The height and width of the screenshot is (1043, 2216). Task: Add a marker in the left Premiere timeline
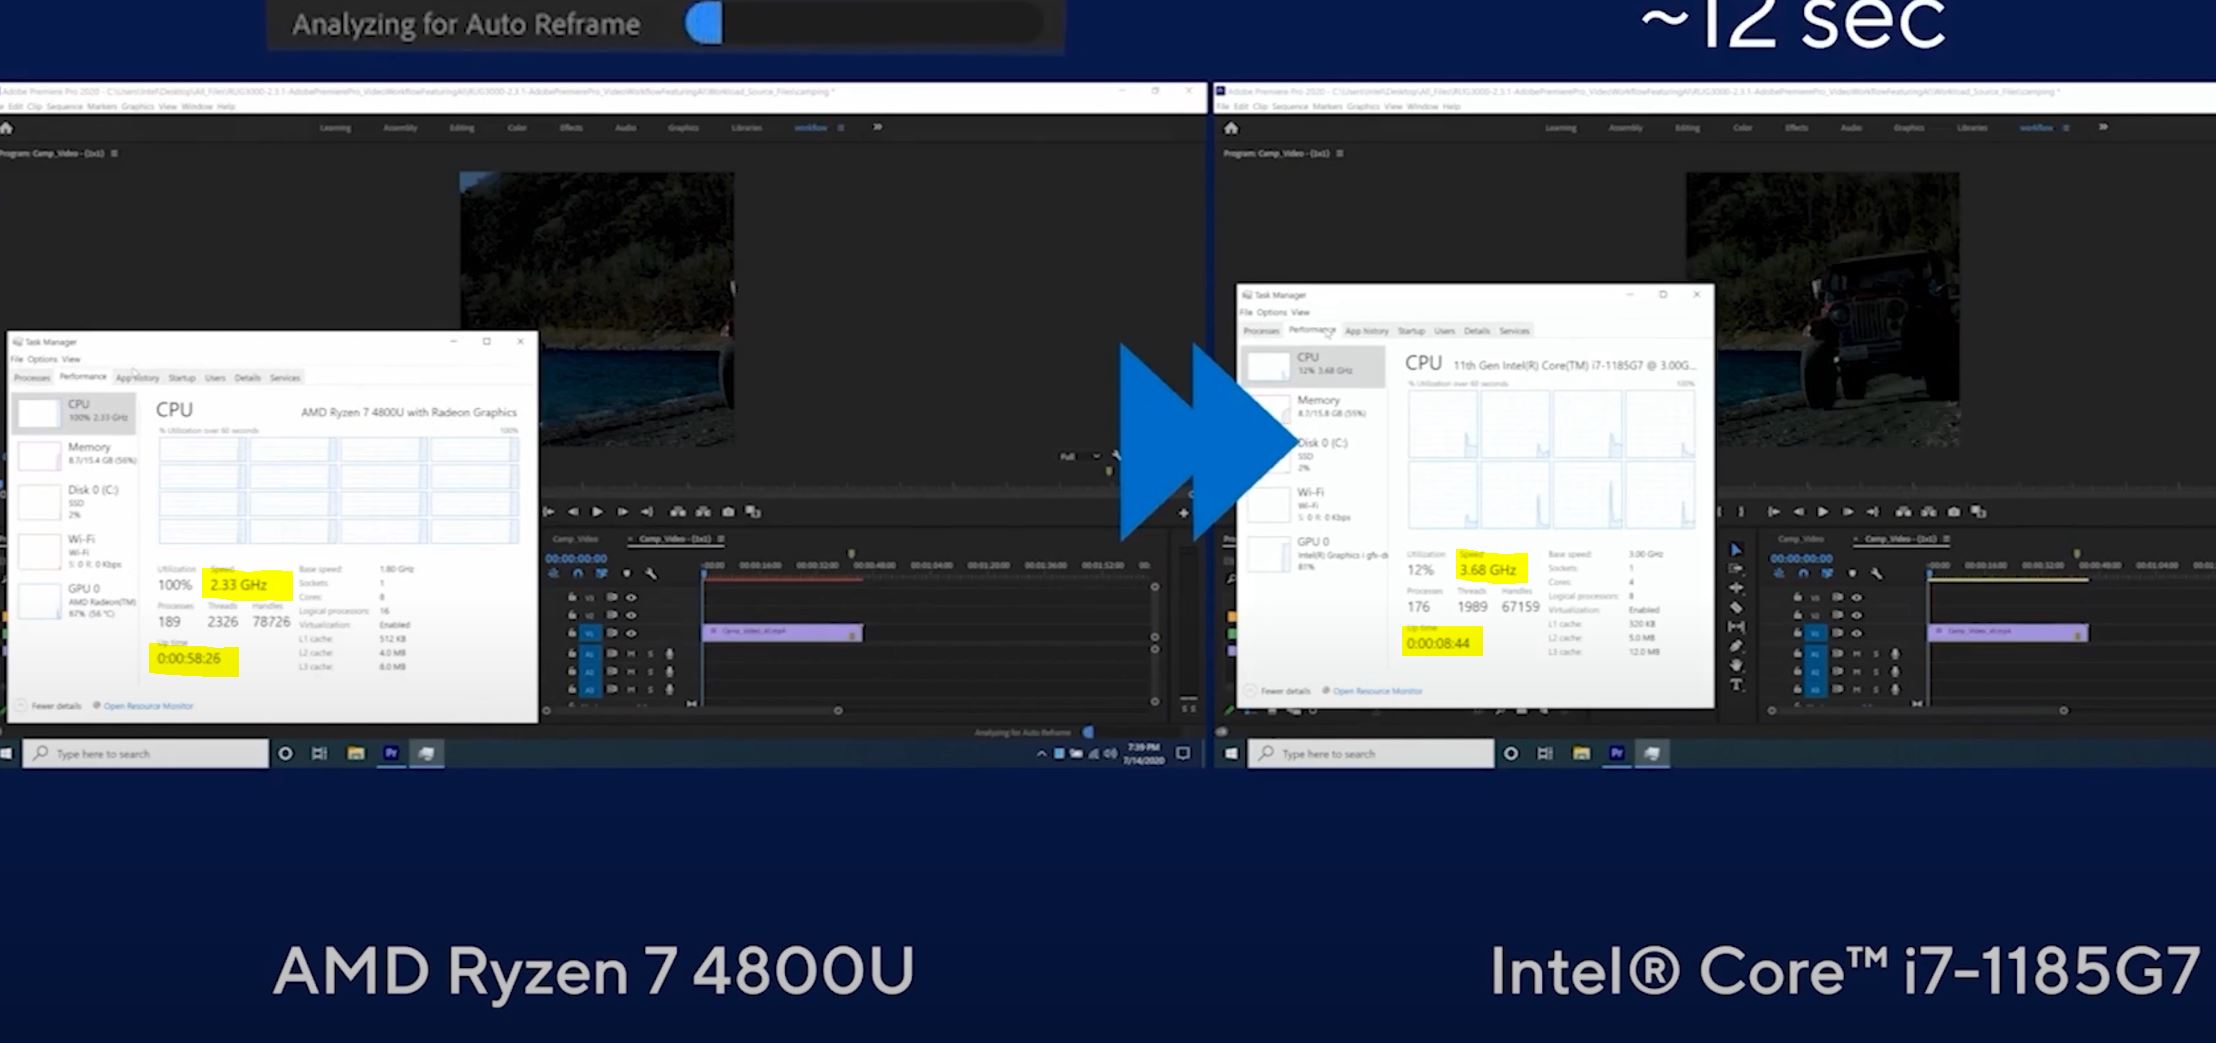click(x=627, y=574)
